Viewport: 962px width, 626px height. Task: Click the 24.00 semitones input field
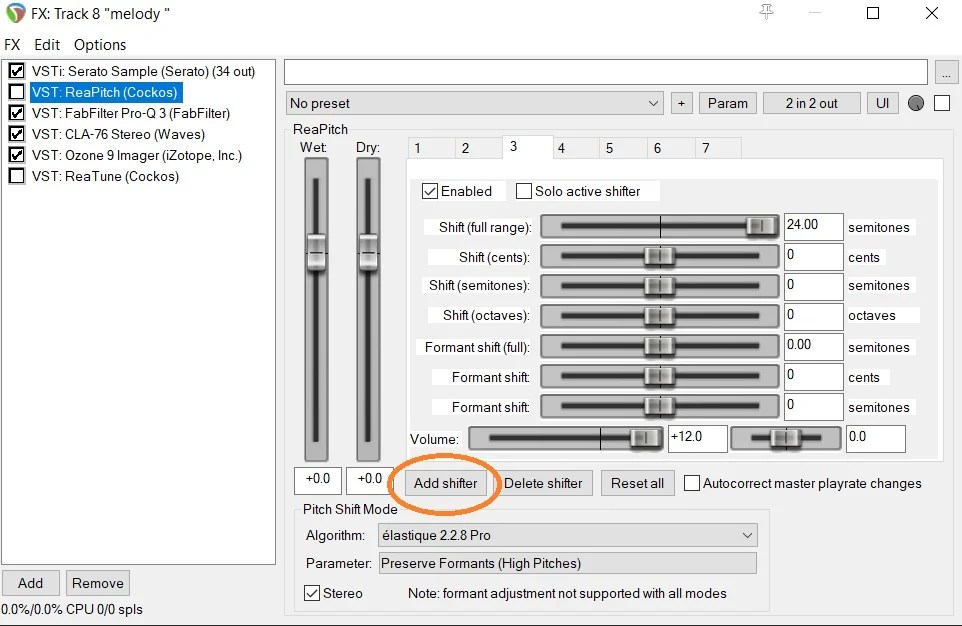coord(813,226)
